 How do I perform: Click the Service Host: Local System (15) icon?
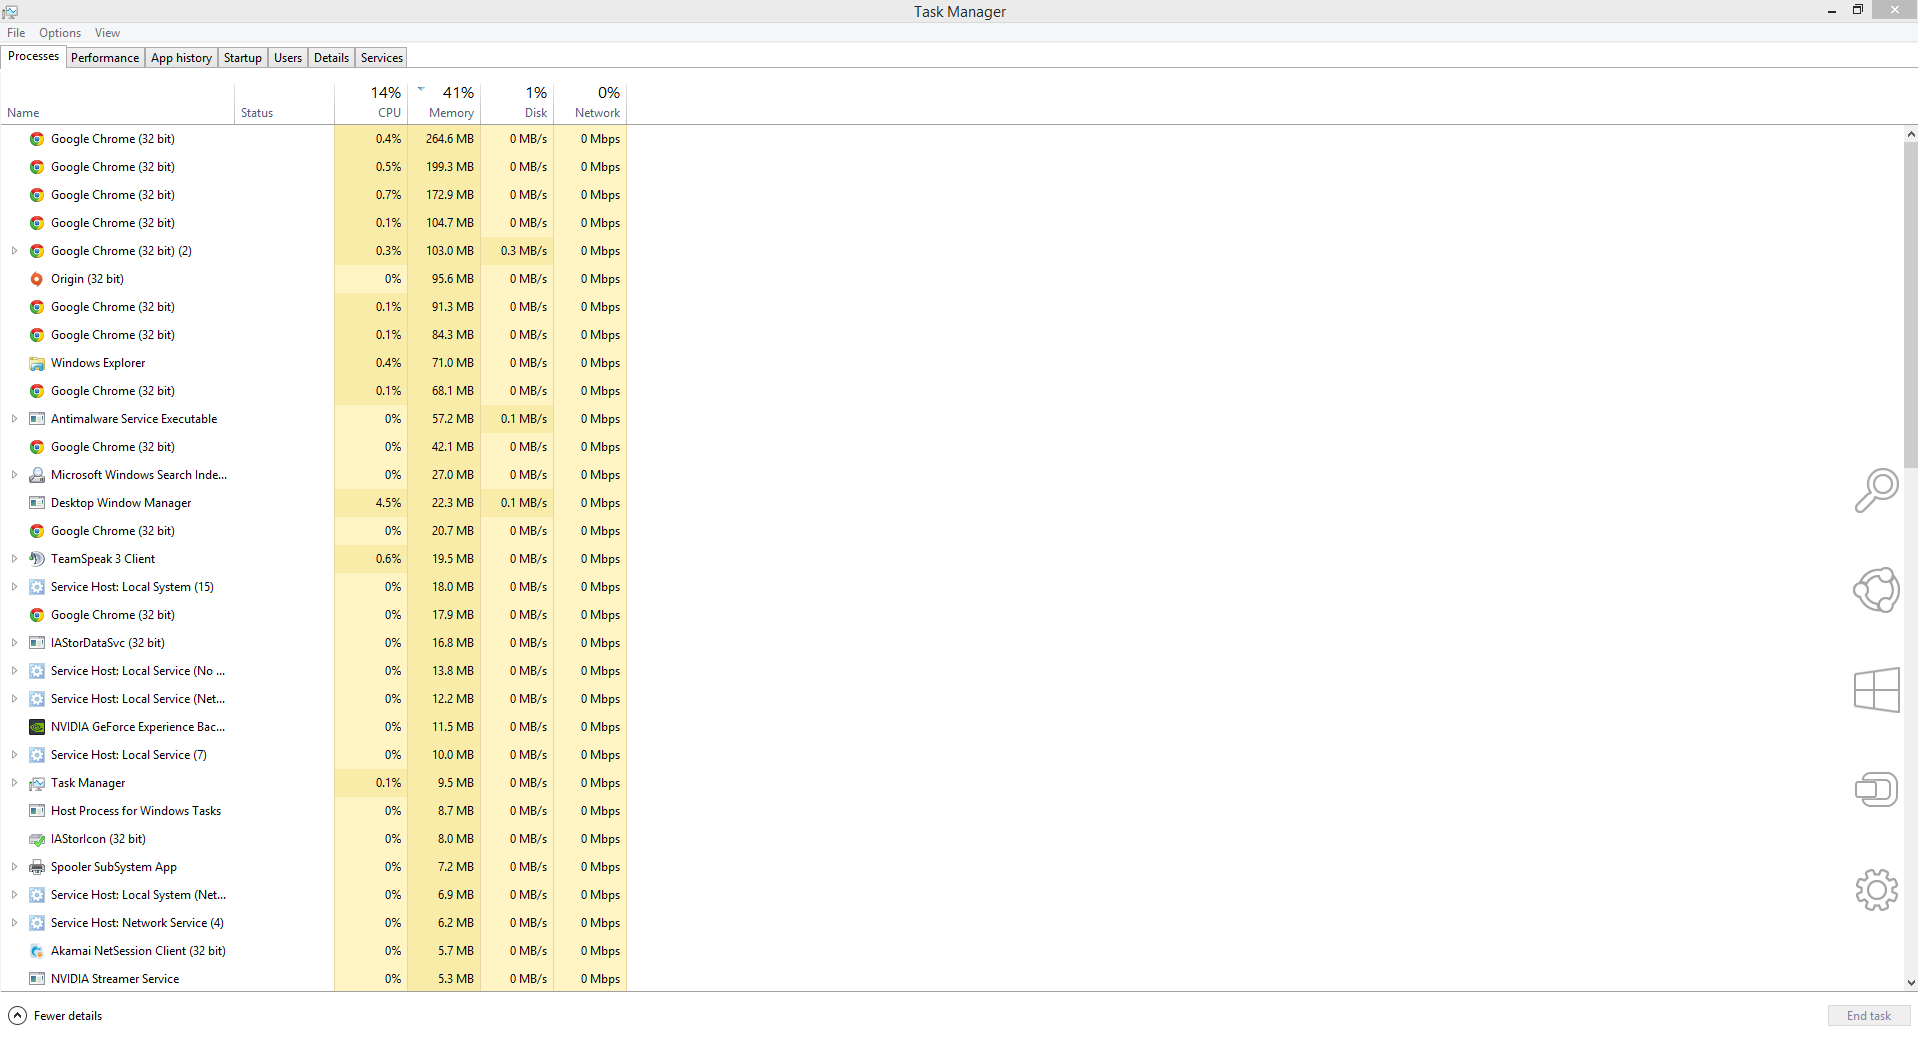[37, 587]
